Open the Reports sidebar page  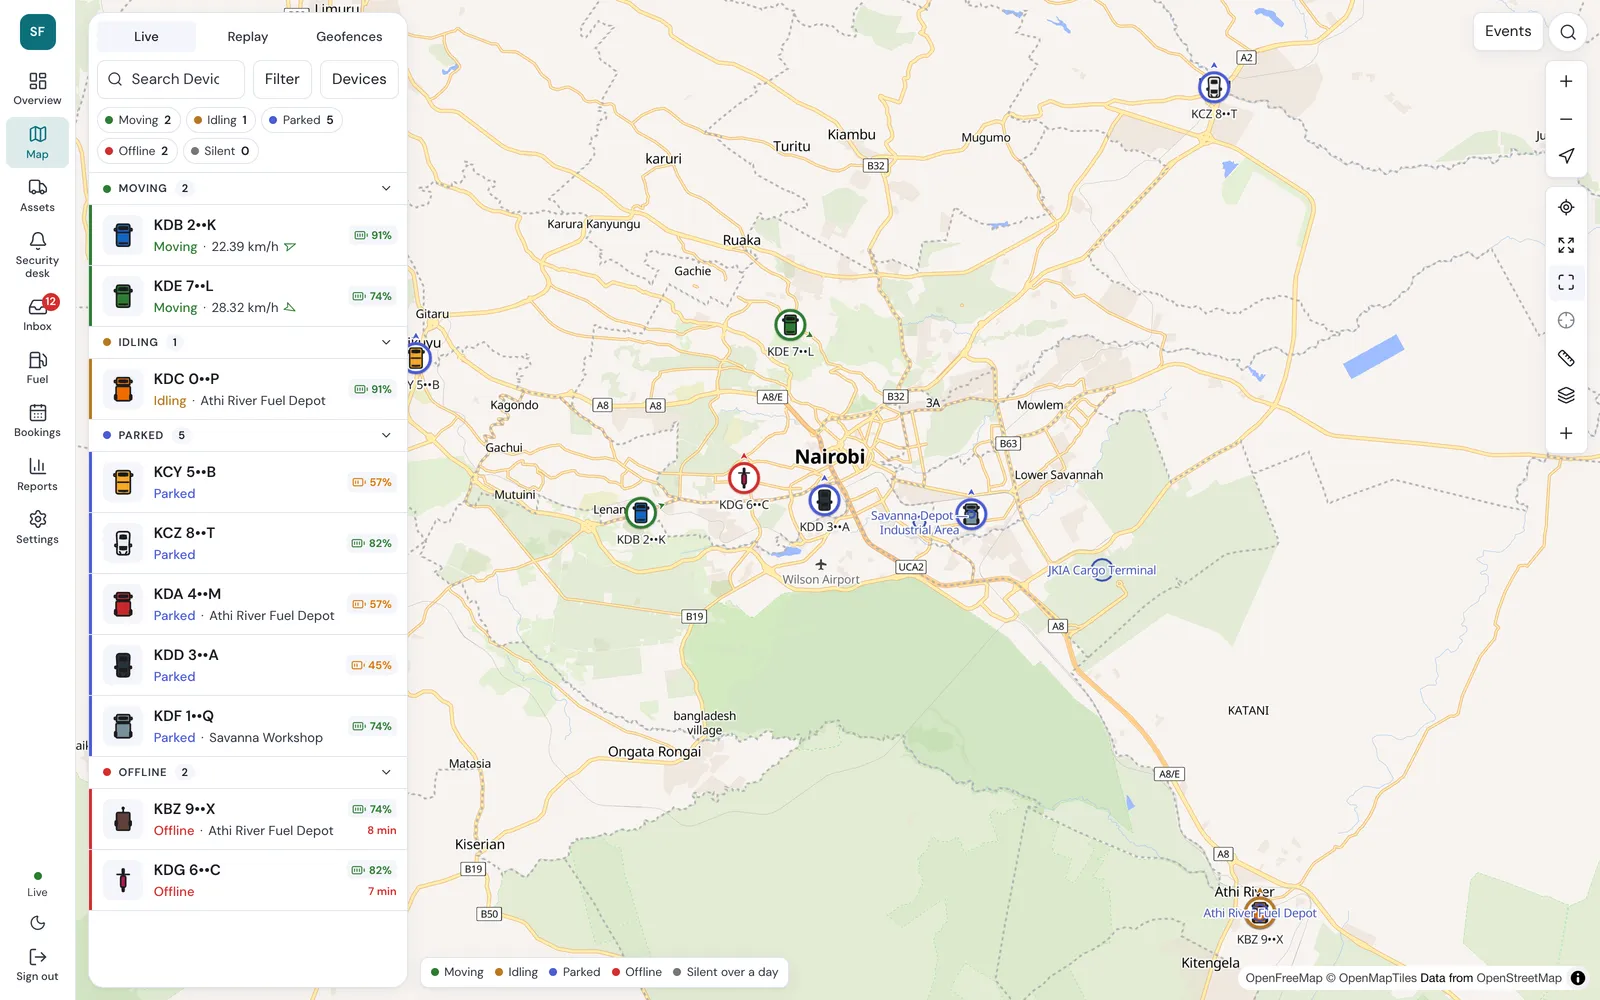[37, 474]
